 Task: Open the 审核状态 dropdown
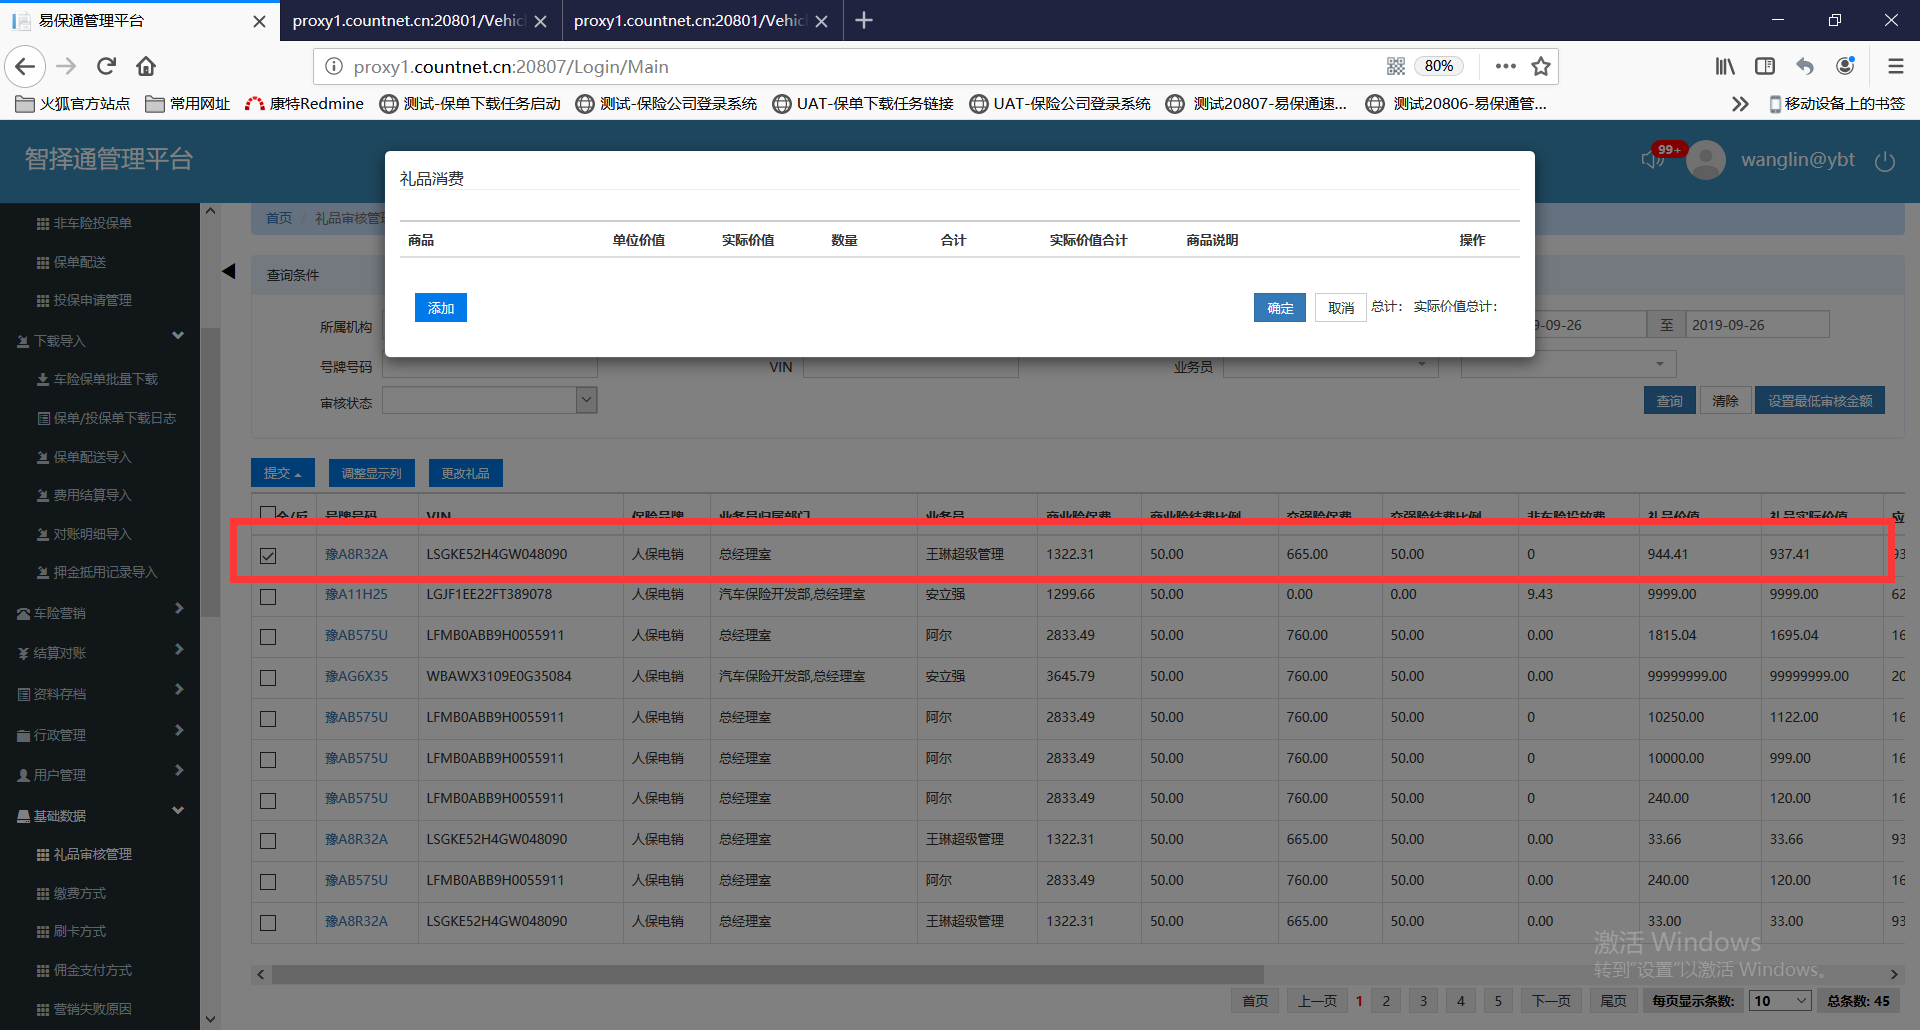point(587,401)
